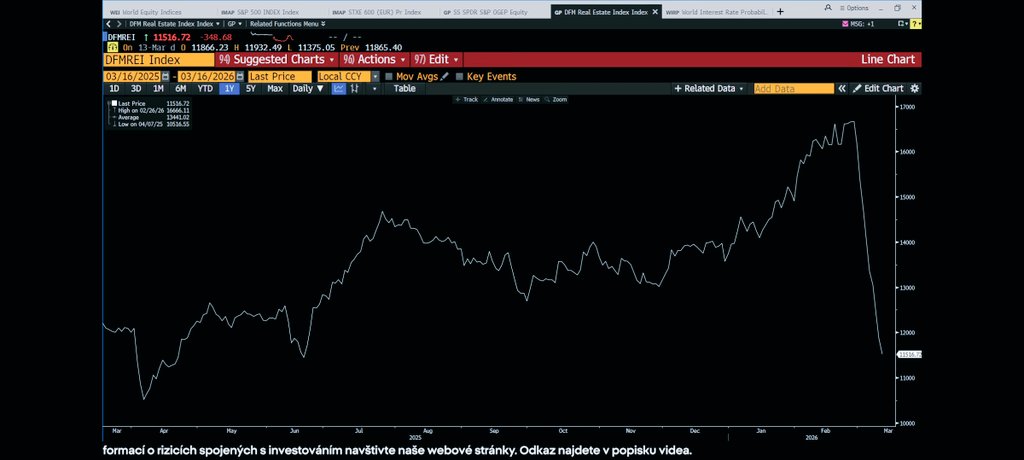Viewport: 1024px width, 460px height.
Task: Select the YTD time range
Action: tap(205, 89)
